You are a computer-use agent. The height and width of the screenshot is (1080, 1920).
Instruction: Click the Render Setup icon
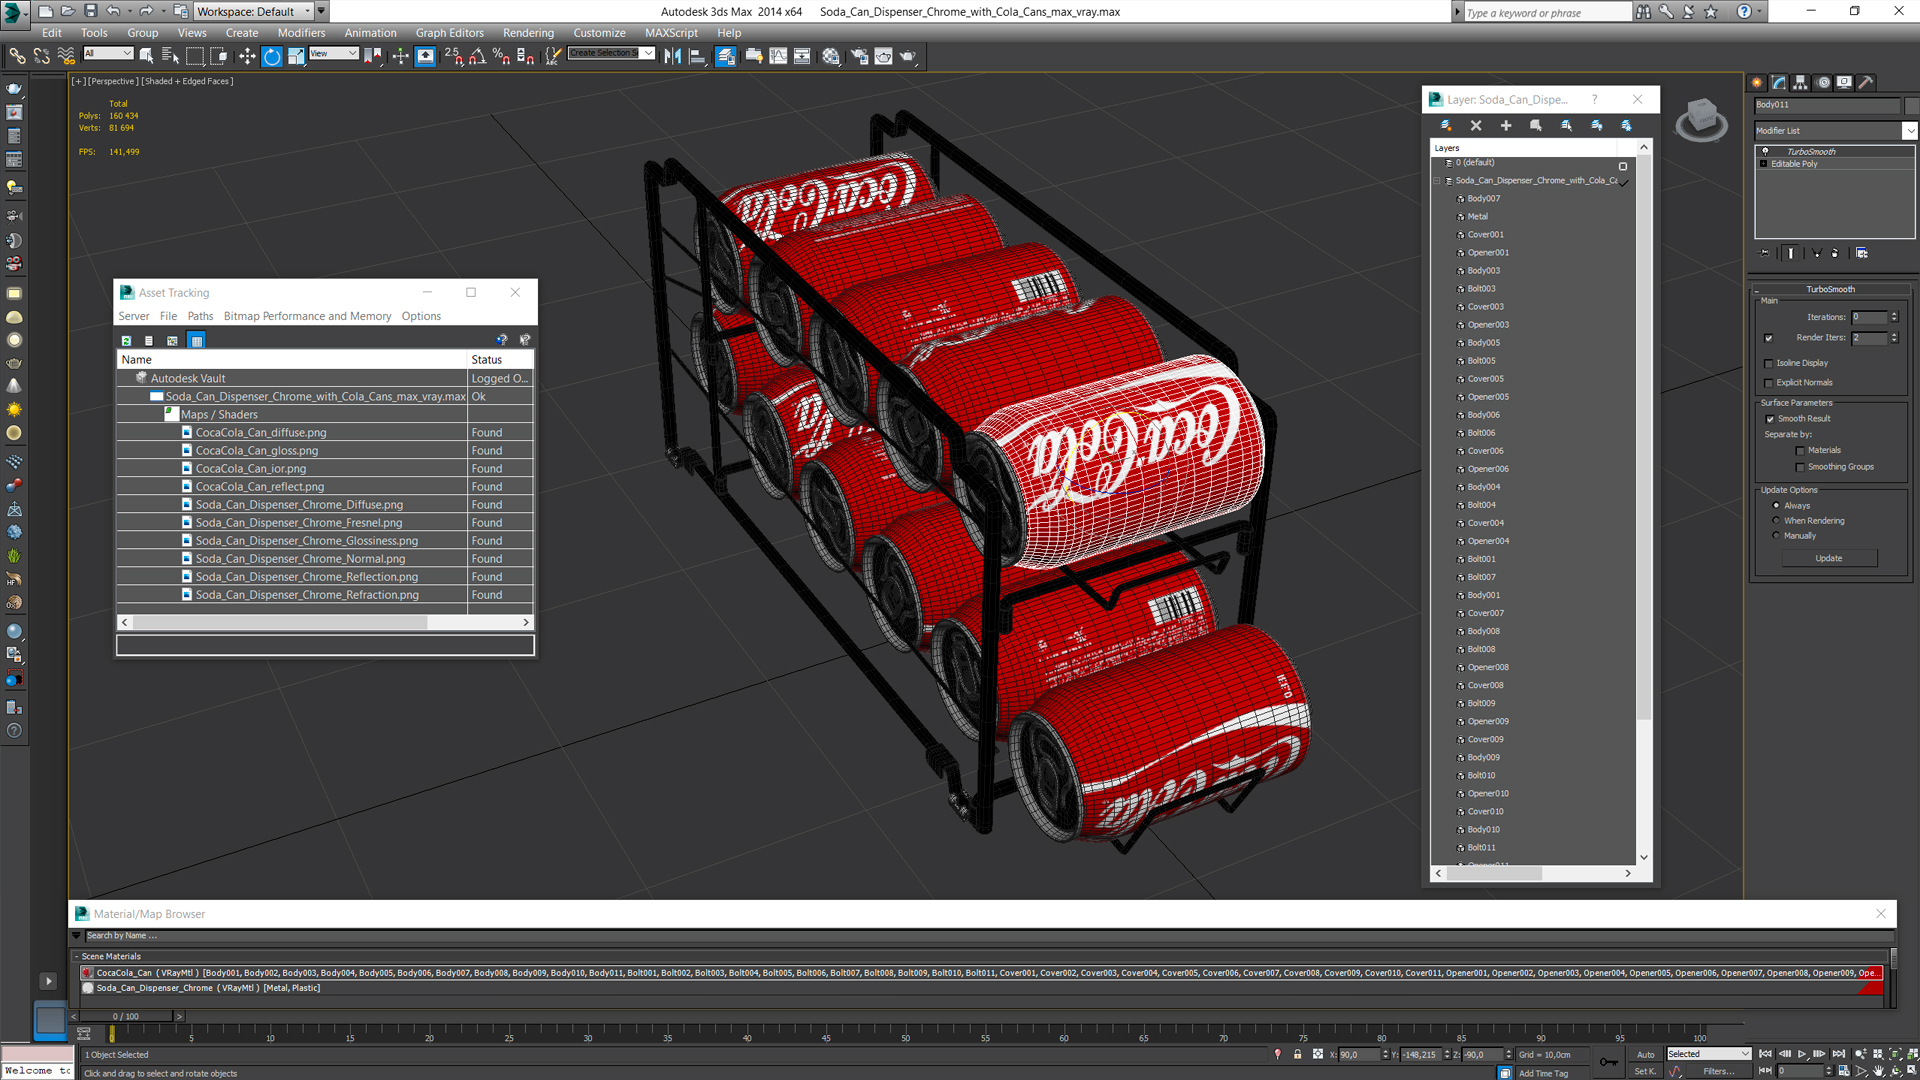(x=859, y=56)
